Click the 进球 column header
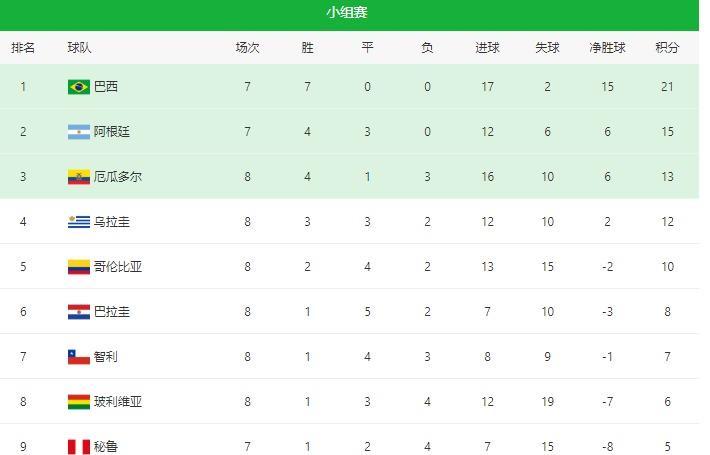Viewport: 710px width, 455px height. tap(487, 48)
